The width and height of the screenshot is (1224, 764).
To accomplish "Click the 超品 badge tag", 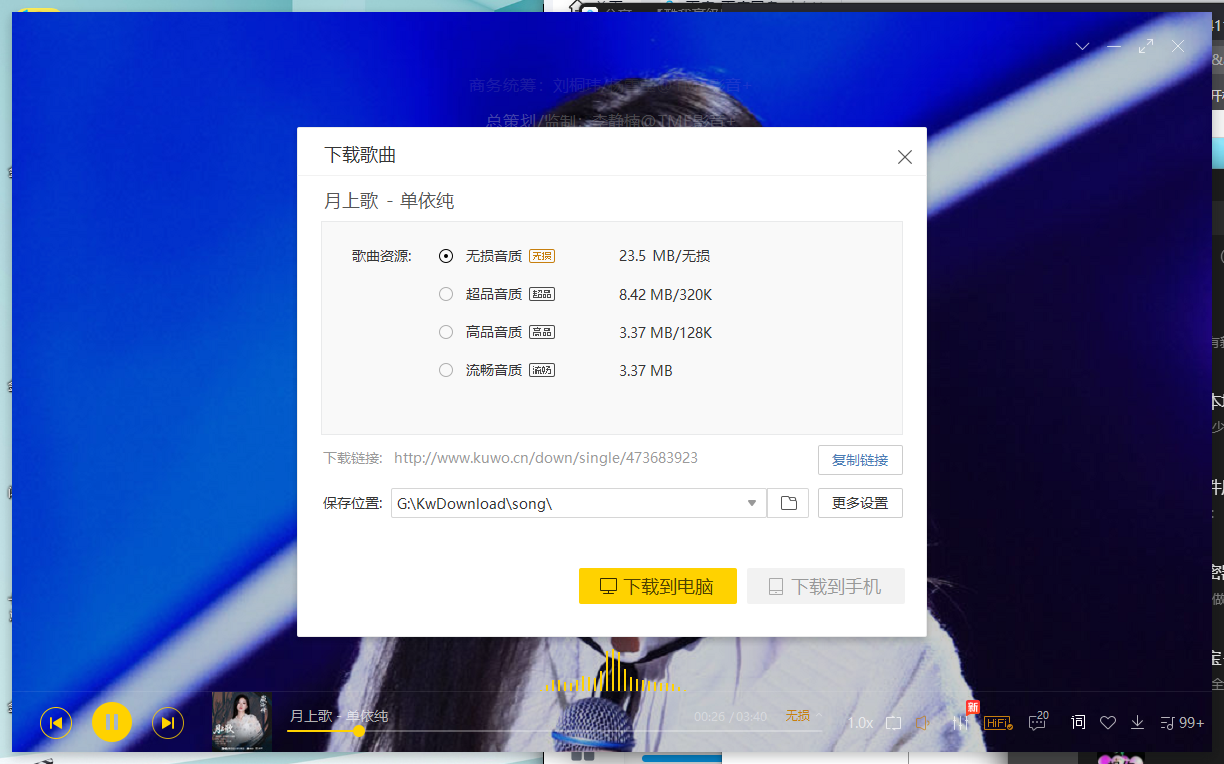I will coord(542,294).
